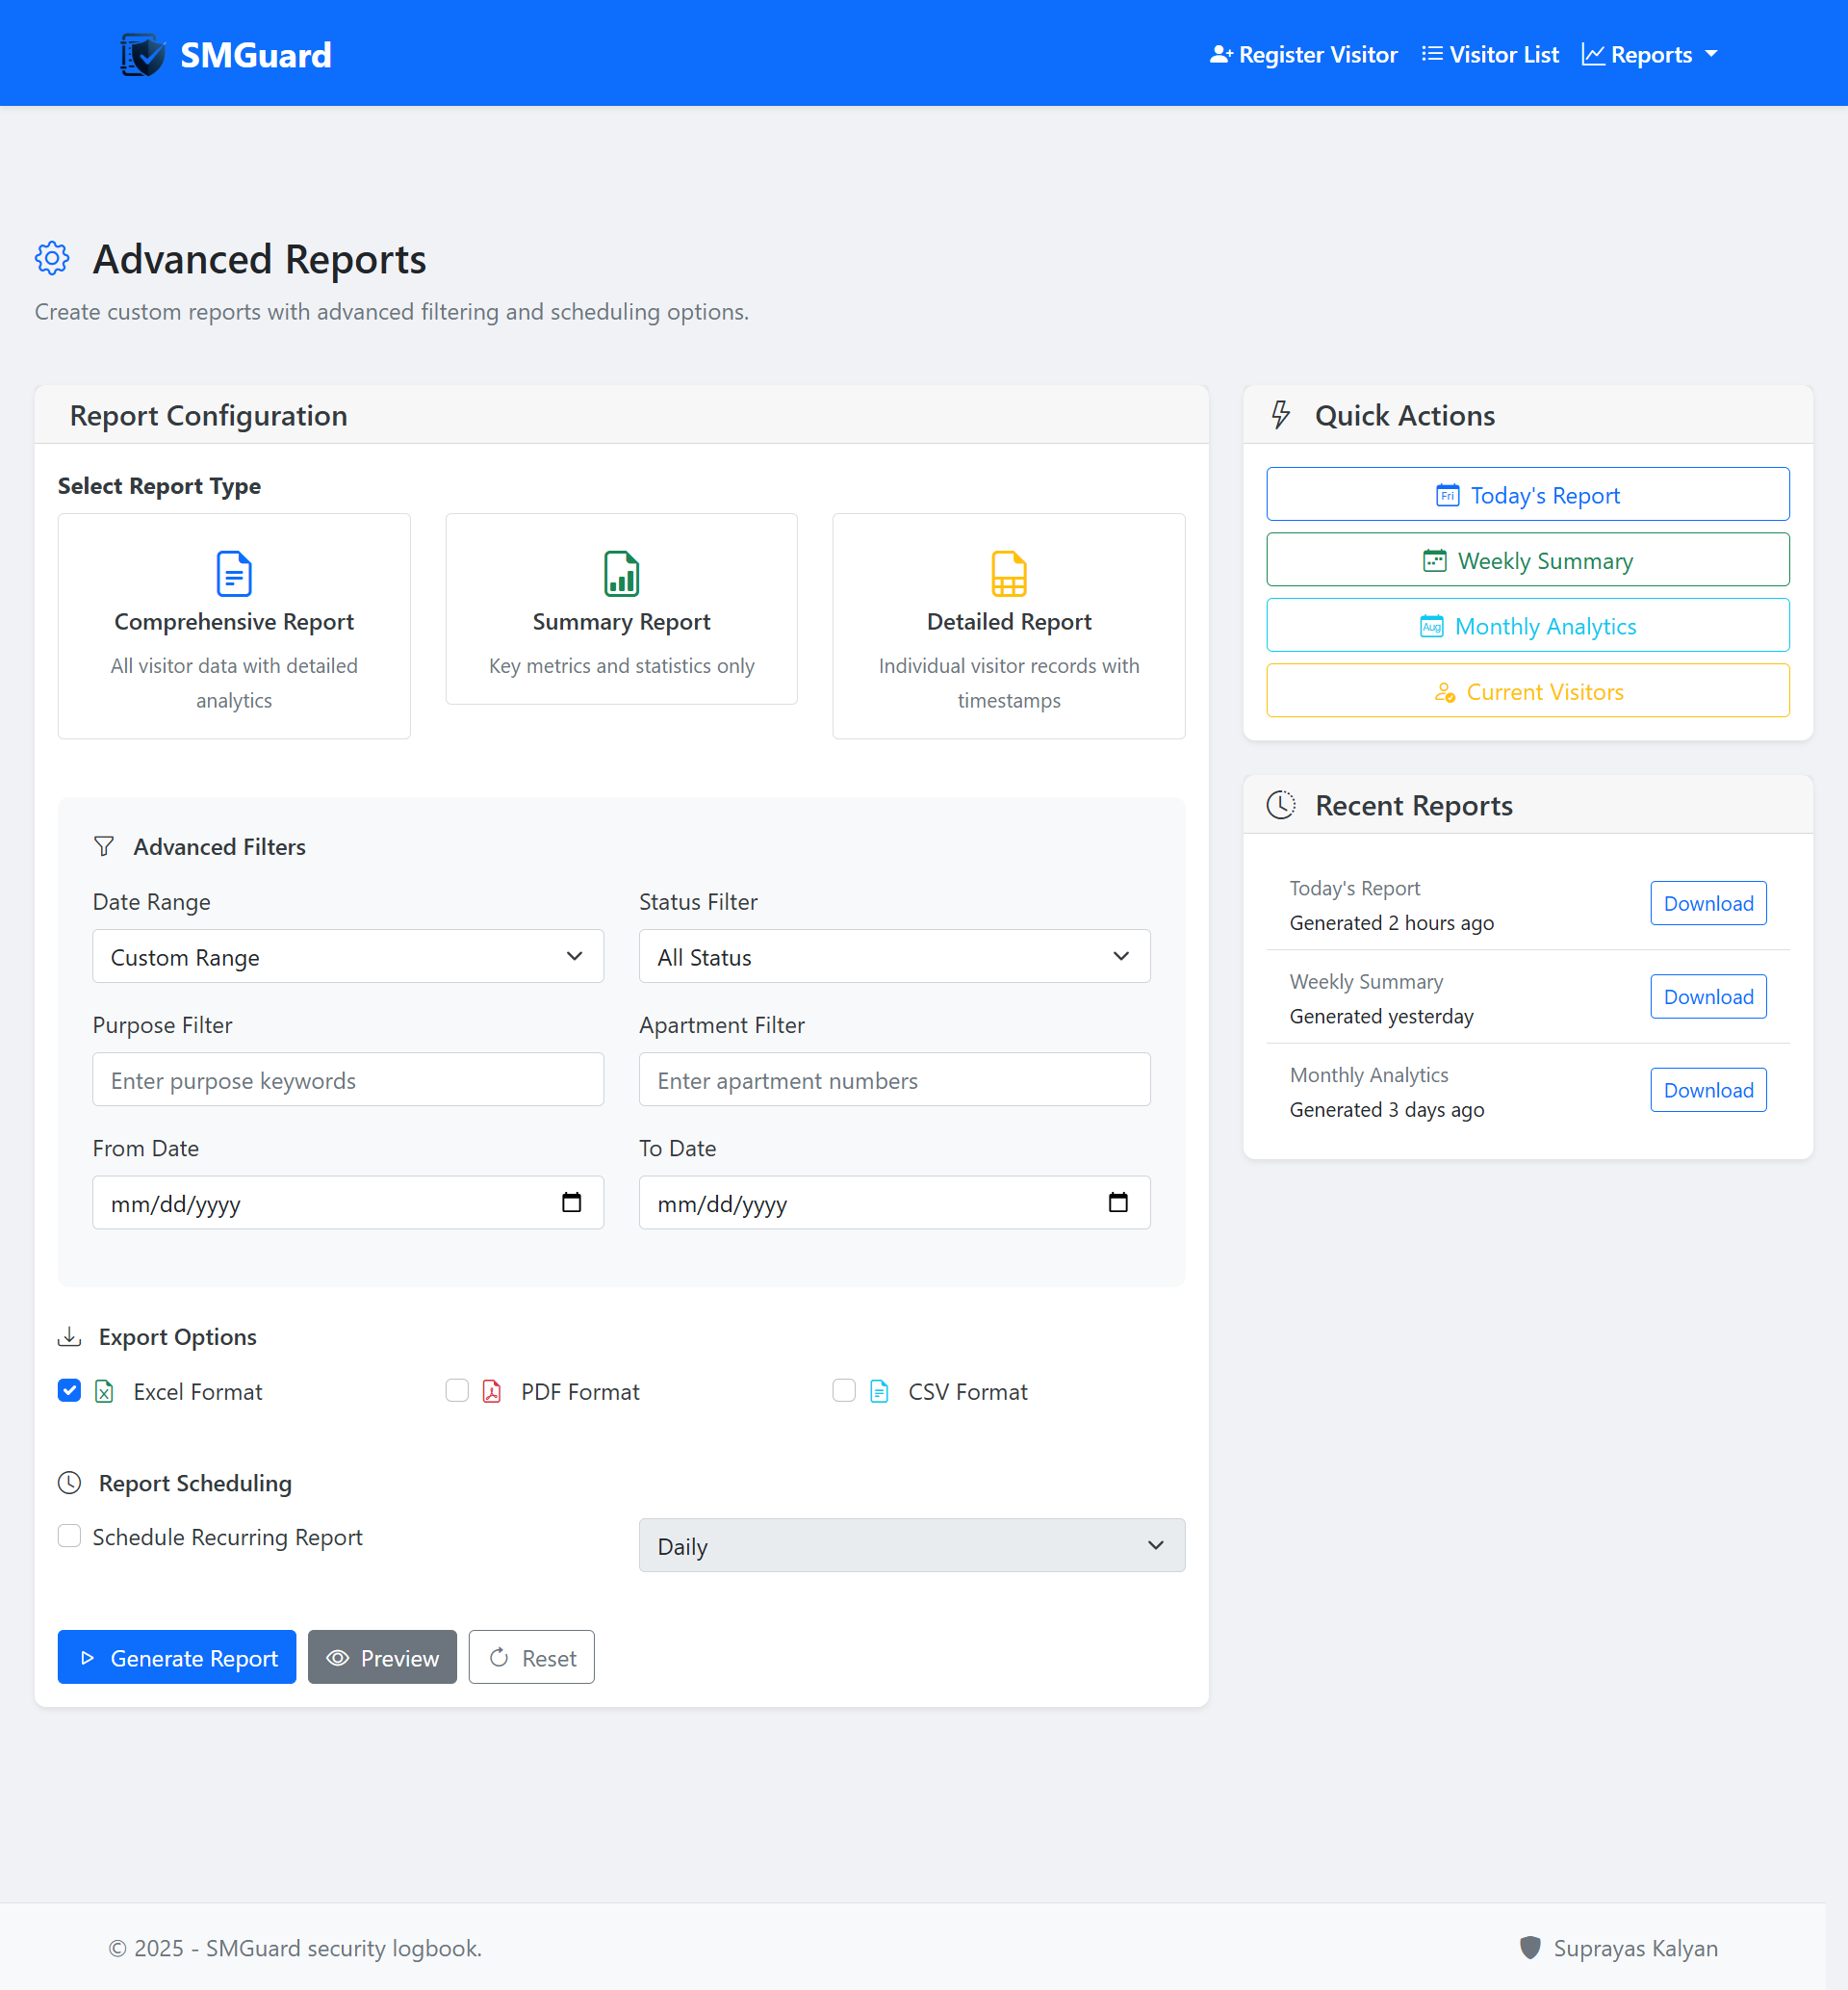
Task: Open Monthly Analytics quick action
Action: 1527,626
